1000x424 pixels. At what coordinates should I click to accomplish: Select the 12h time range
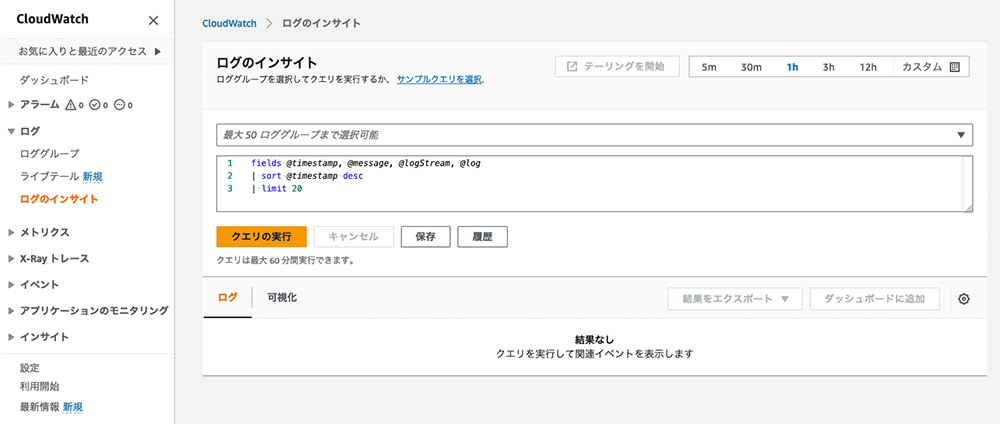coord(868,67)
